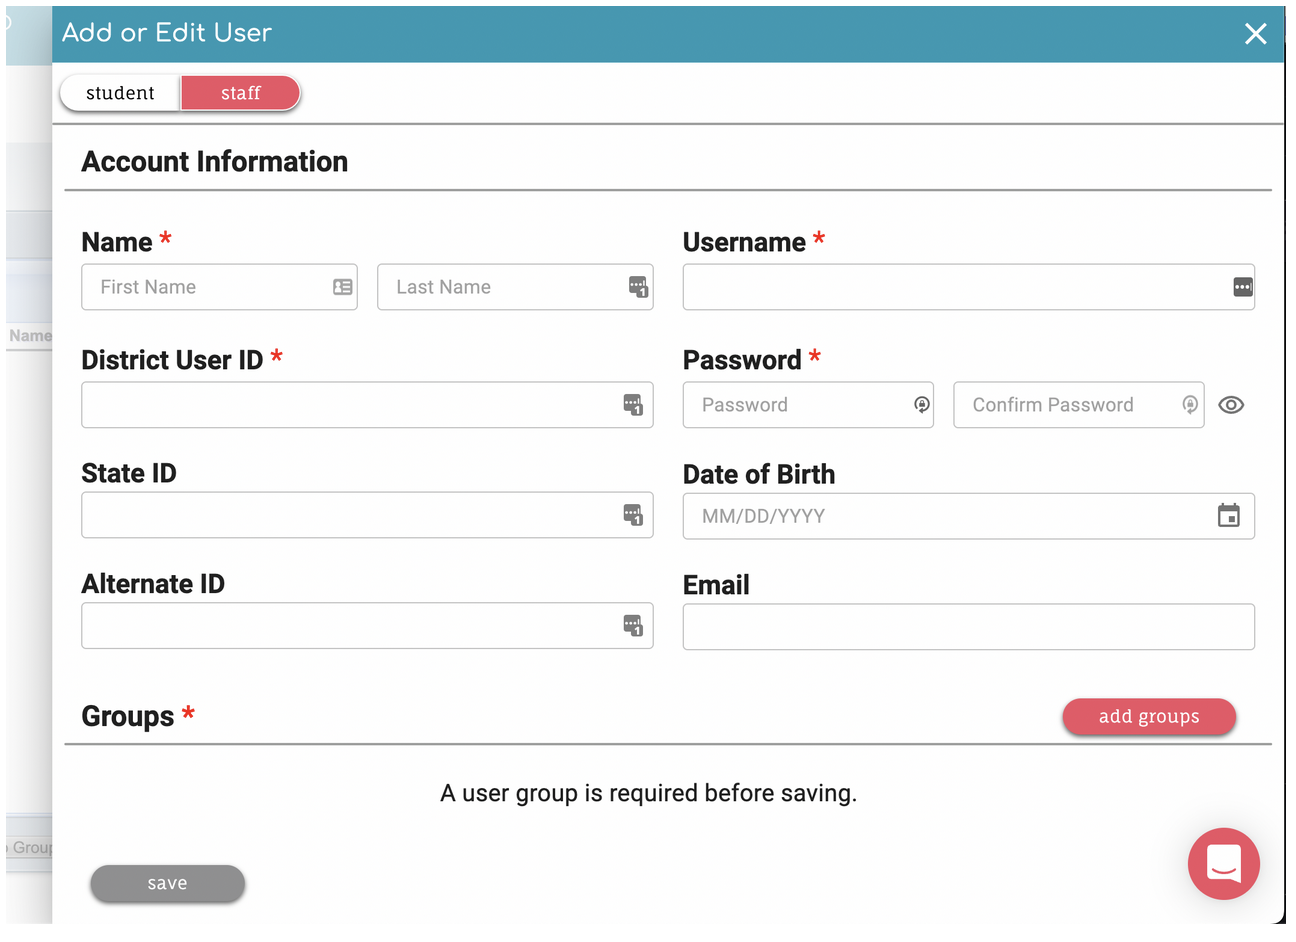The image size is (1296, 942).
Task: Click the autofill icon in District User ID field
Action: point(633,405)
